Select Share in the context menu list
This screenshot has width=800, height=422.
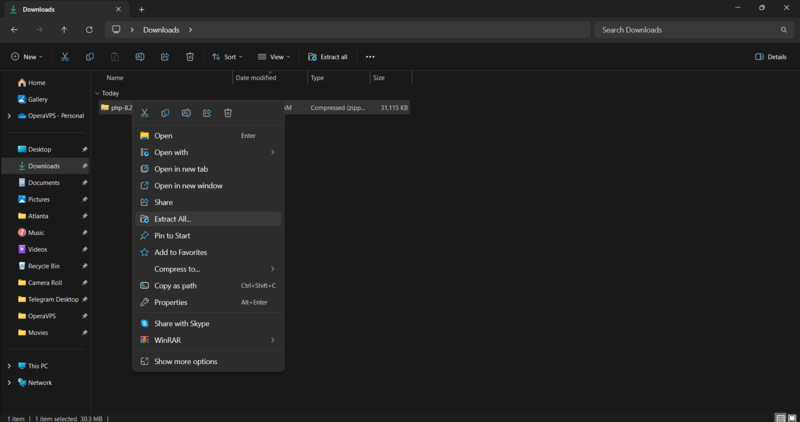click(208, 202)
